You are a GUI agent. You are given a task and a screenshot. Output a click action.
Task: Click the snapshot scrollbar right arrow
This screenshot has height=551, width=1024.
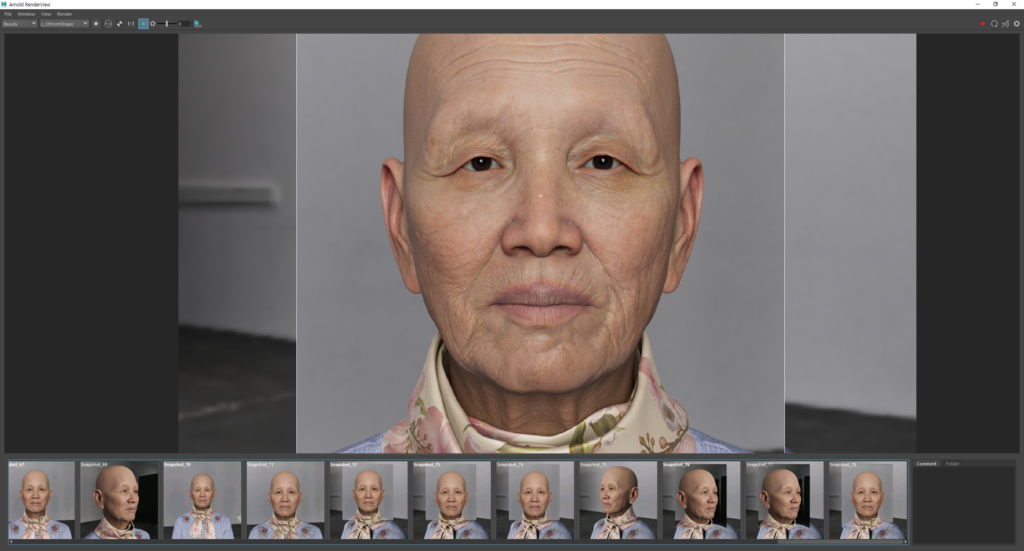(x=905, y=541)
